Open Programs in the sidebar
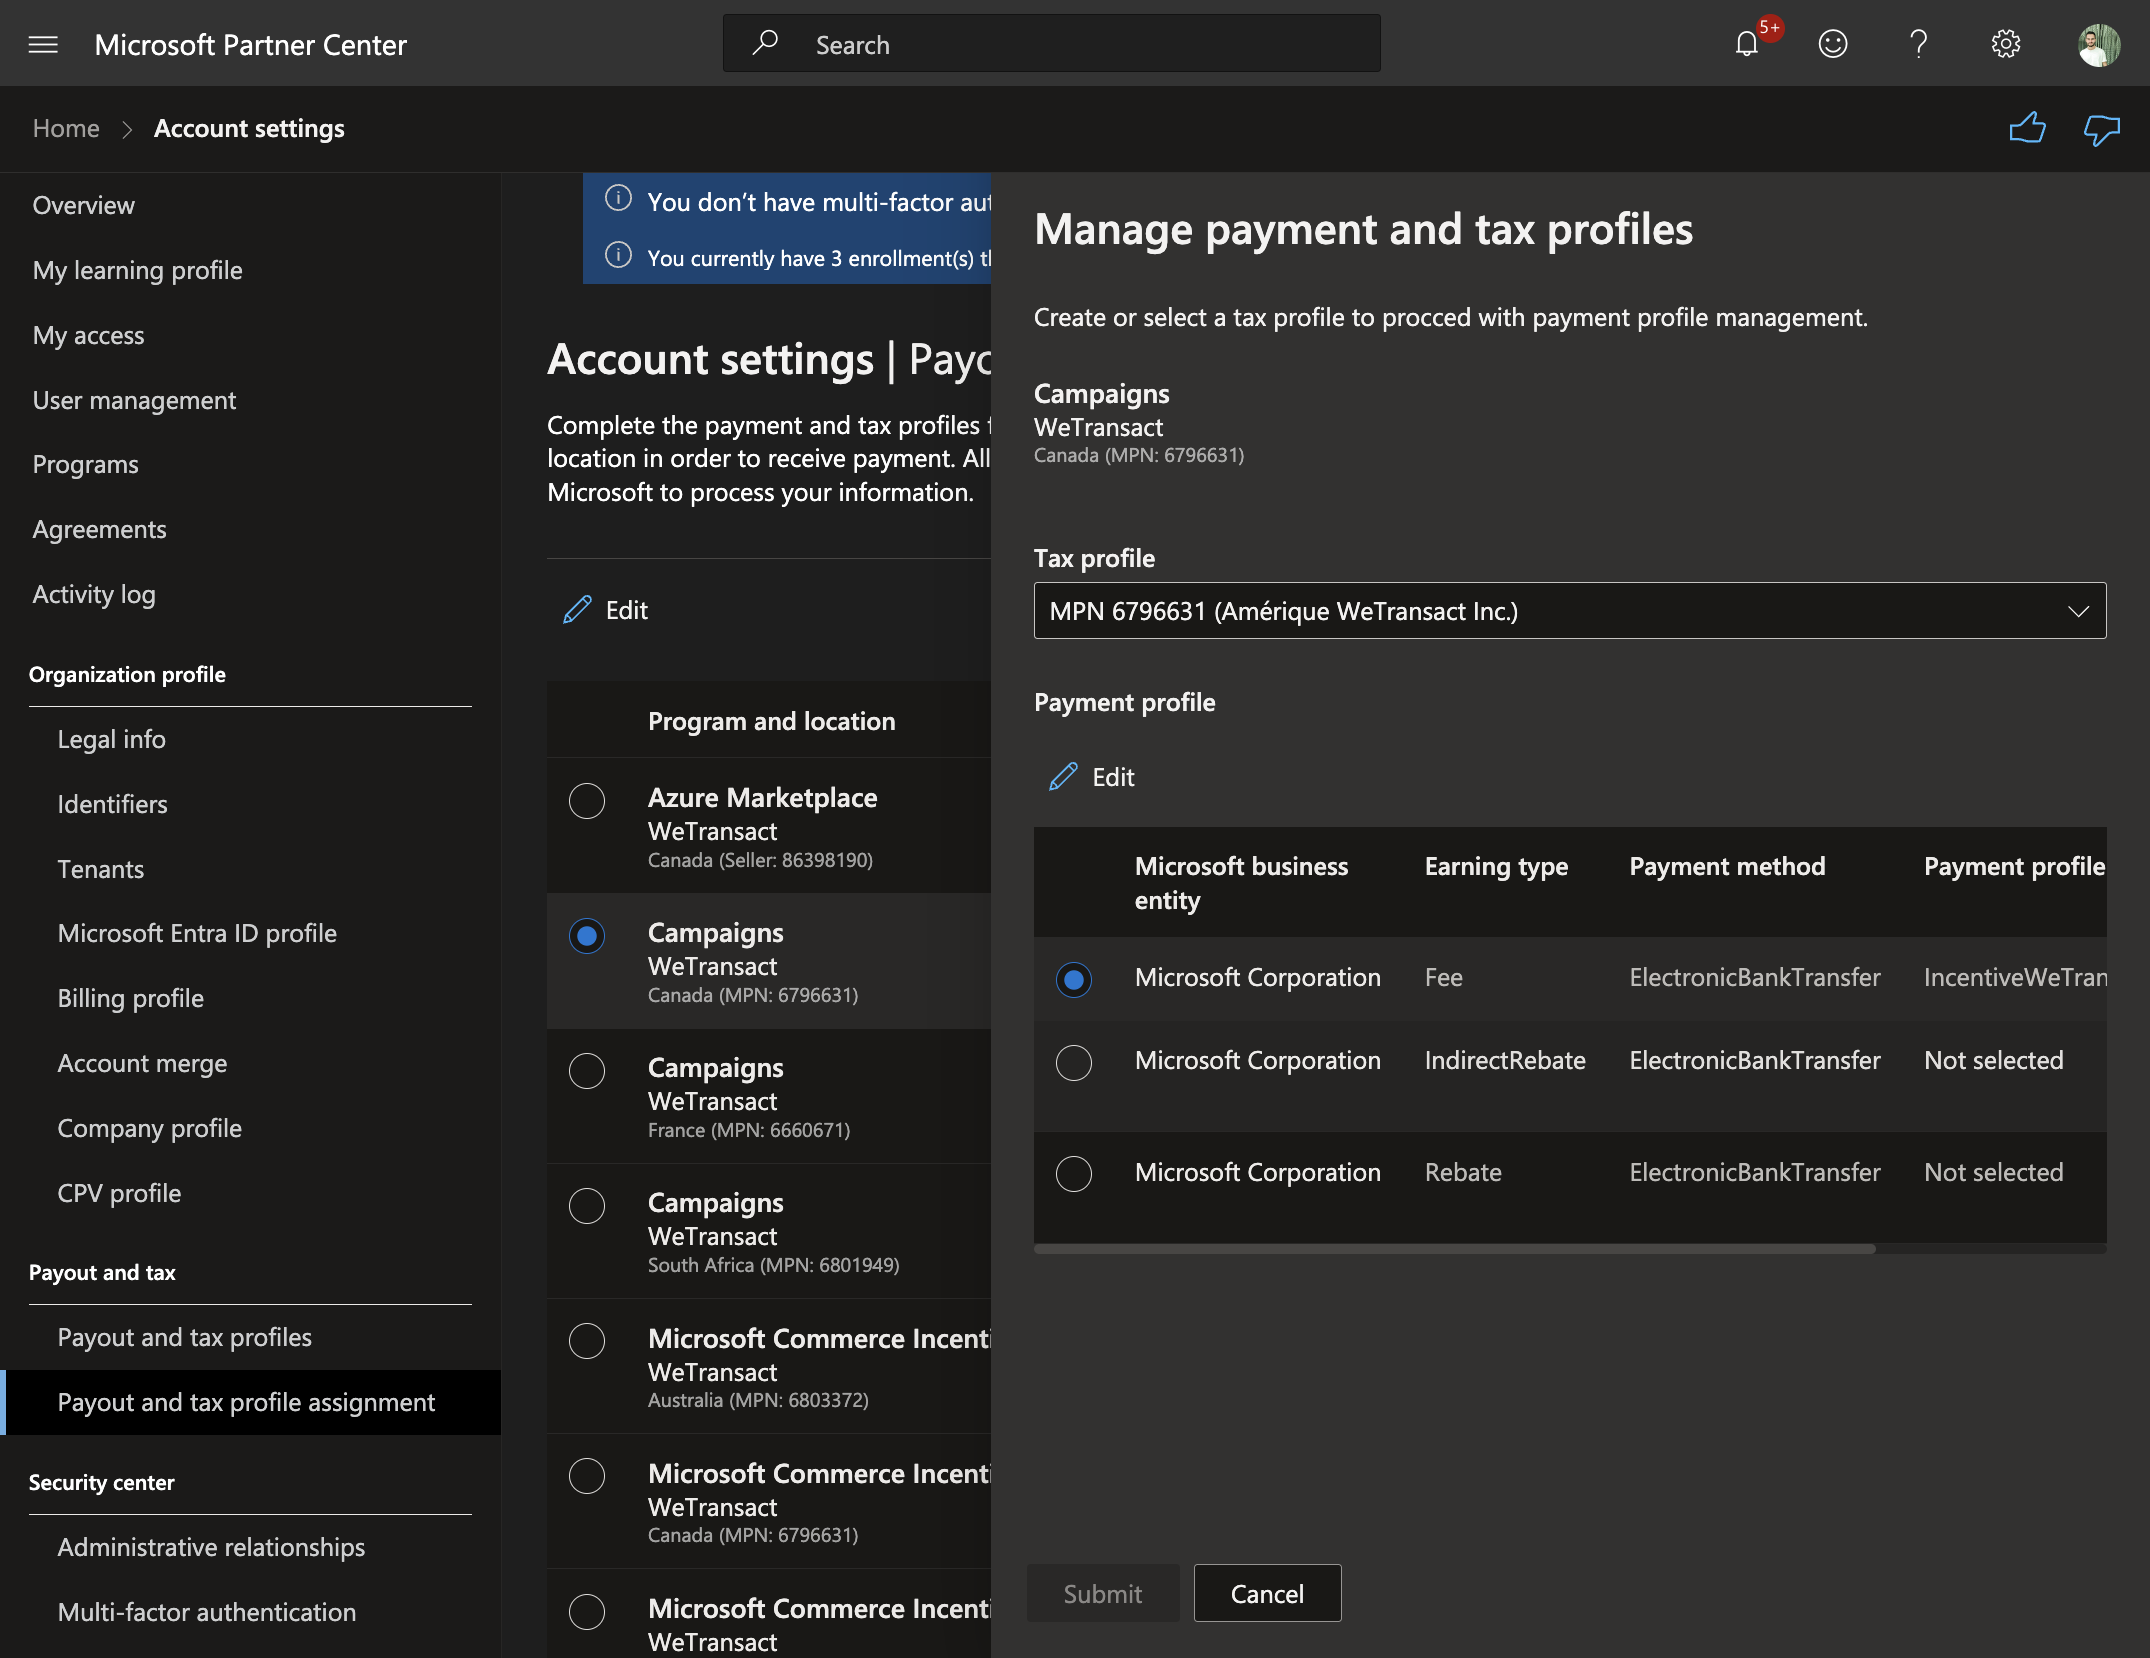This screenshot has width=2150, height=1658. (x=86, y=464)
